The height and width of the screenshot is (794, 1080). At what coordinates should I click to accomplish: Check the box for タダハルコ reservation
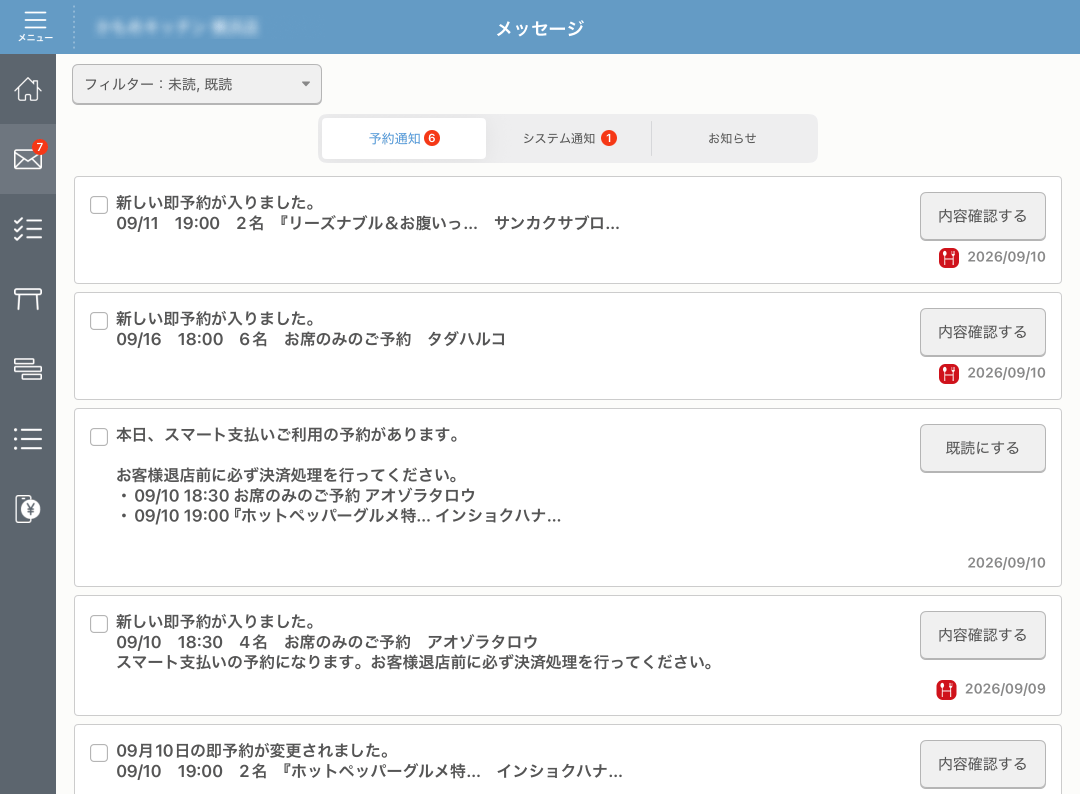(99, 321)
